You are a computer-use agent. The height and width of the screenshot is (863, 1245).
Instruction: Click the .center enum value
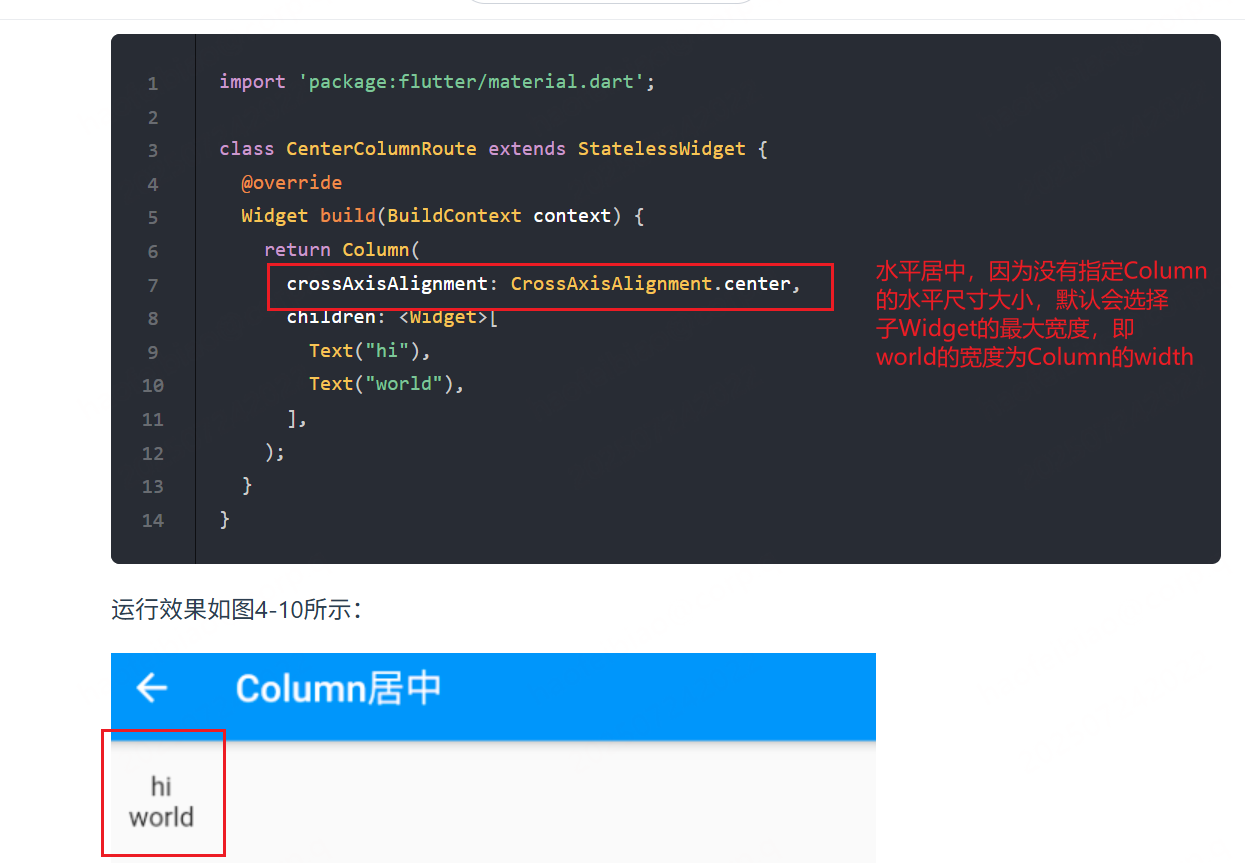click(751, 283)
